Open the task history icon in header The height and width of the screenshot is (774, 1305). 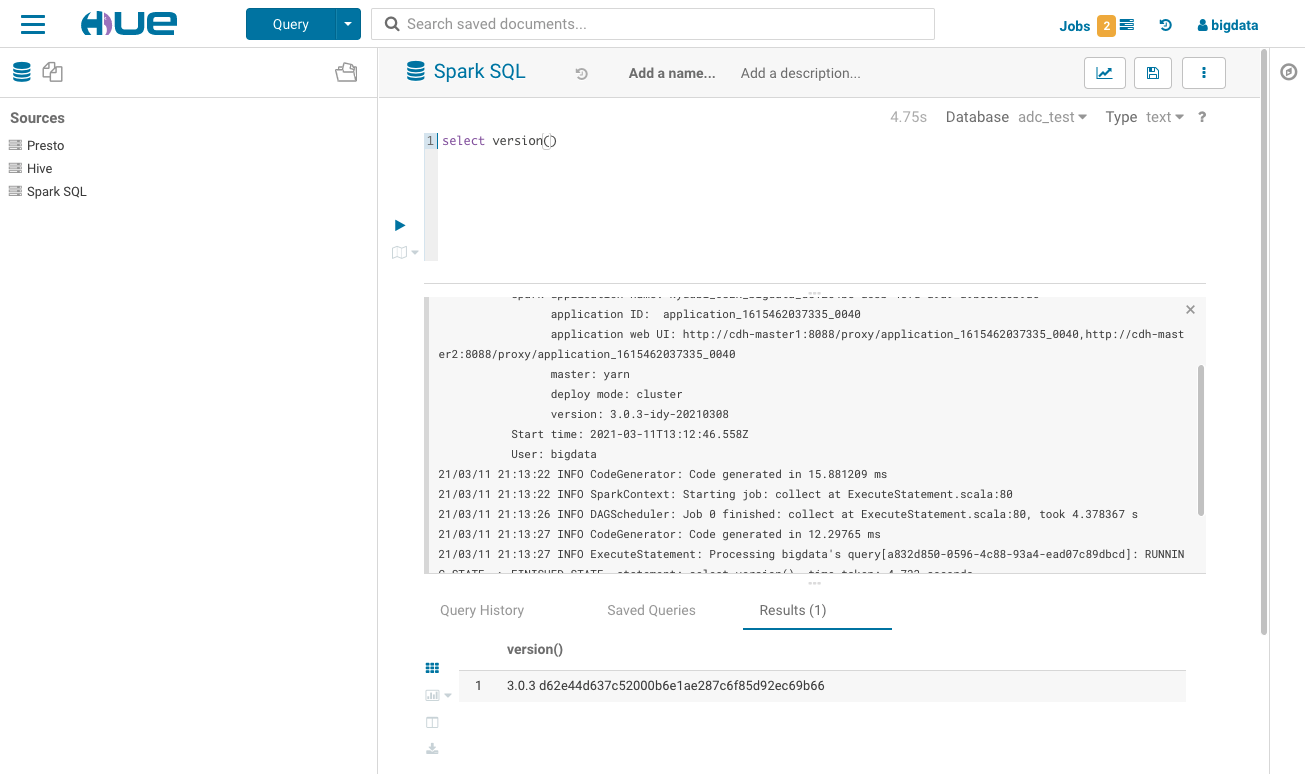(1166, 25)
